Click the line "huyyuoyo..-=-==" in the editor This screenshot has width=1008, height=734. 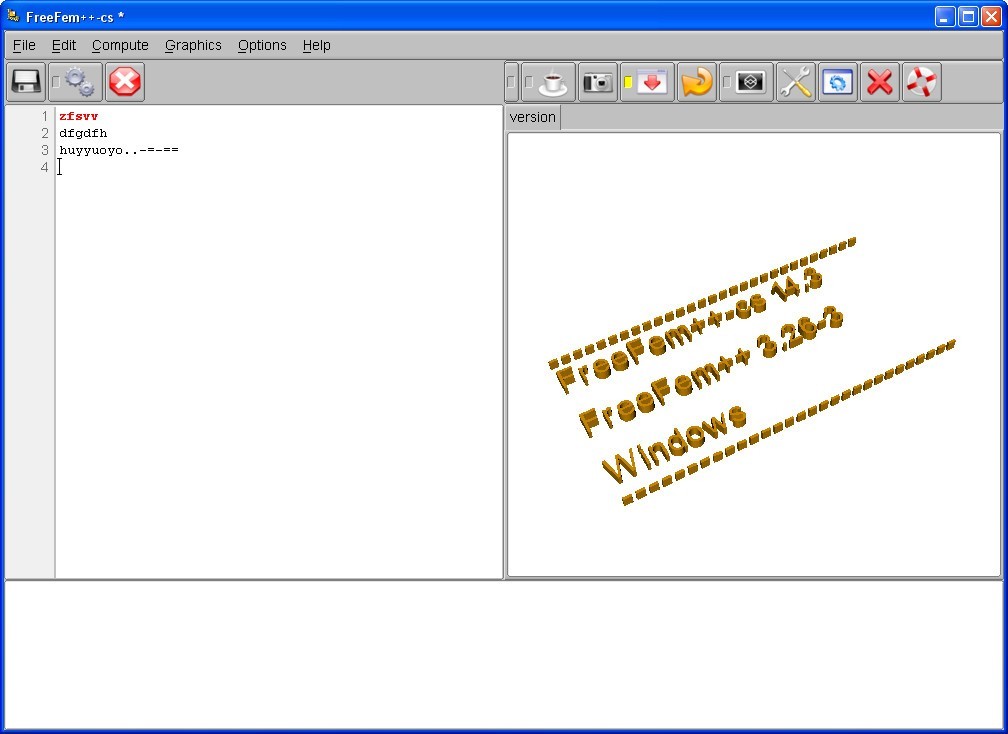119,150
